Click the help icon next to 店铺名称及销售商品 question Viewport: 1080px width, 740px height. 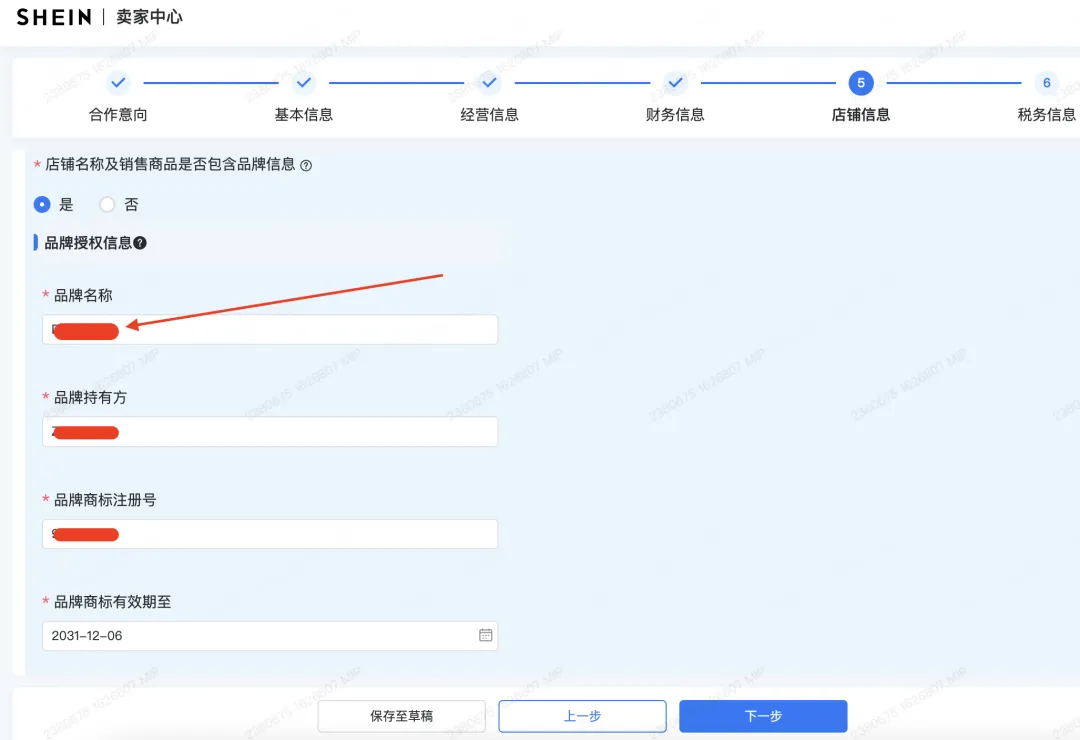(x=308, y=164)
